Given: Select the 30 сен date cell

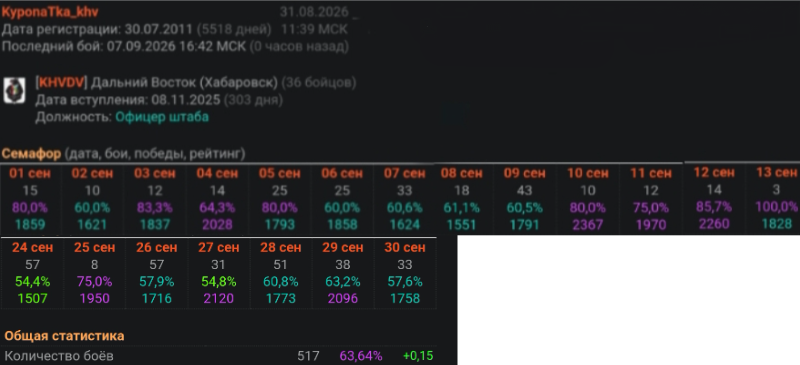Looking at the screenshot, I should 405,248.
